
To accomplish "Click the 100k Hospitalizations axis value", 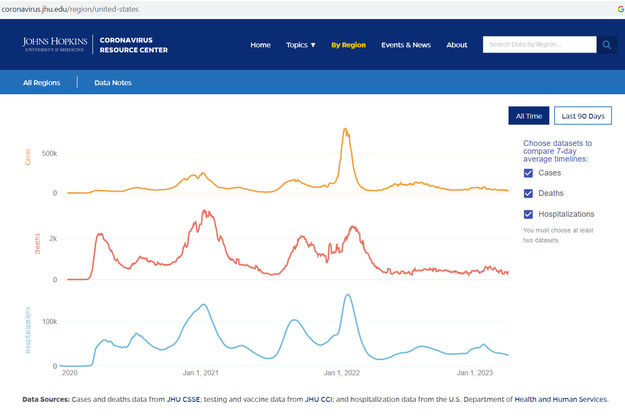I will point(49,321).
